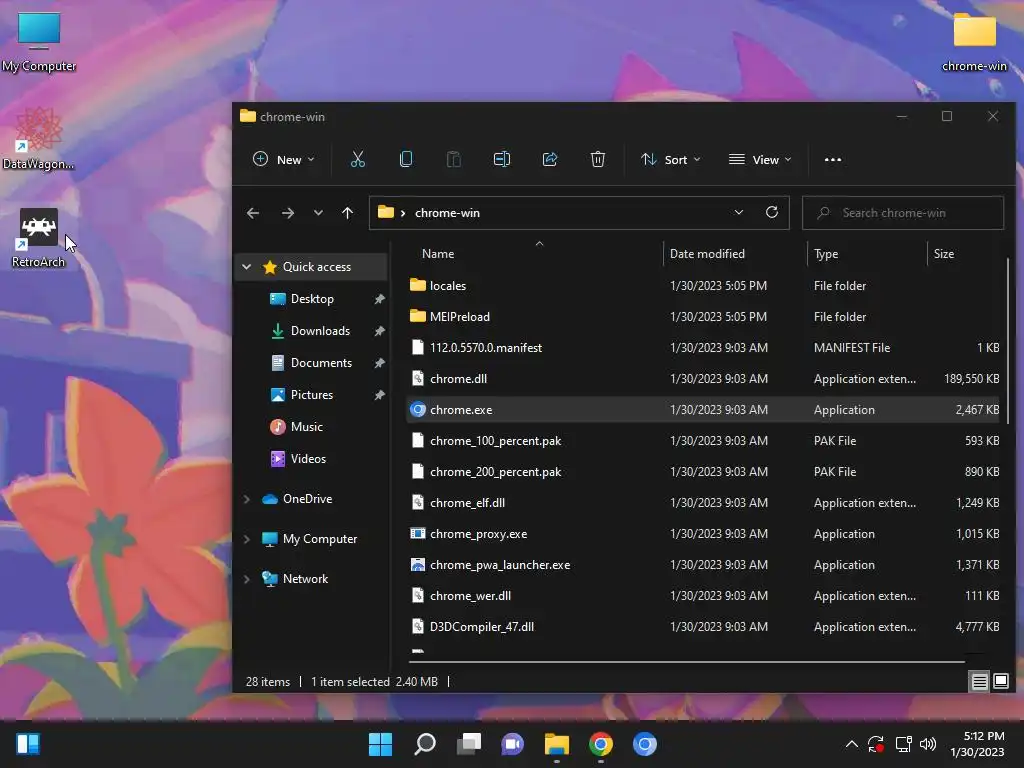Open taskbar Search magnifier
The image size is (1024, 768).
click(x=424, y=744)
